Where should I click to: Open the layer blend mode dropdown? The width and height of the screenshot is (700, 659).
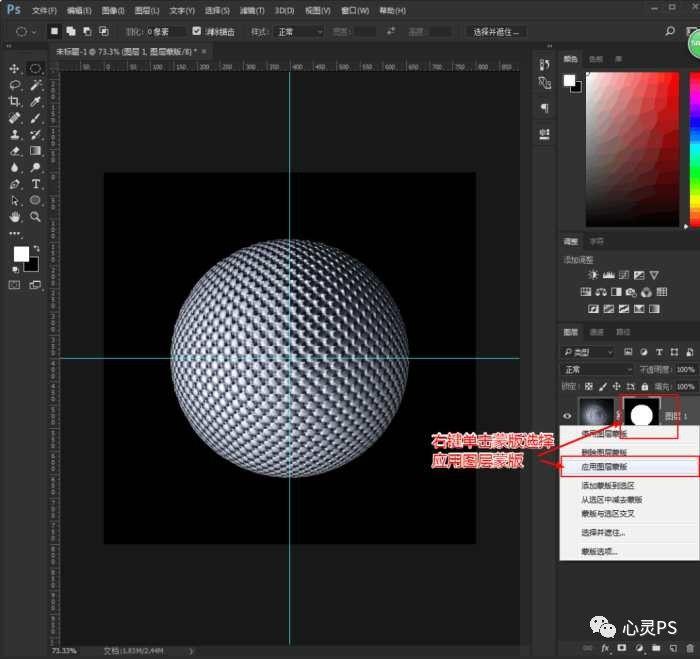coord(598,369)
